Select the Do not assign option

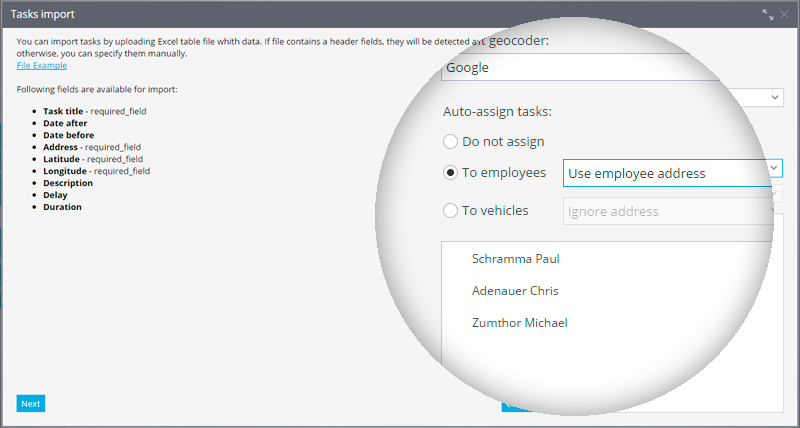(451, 142)
